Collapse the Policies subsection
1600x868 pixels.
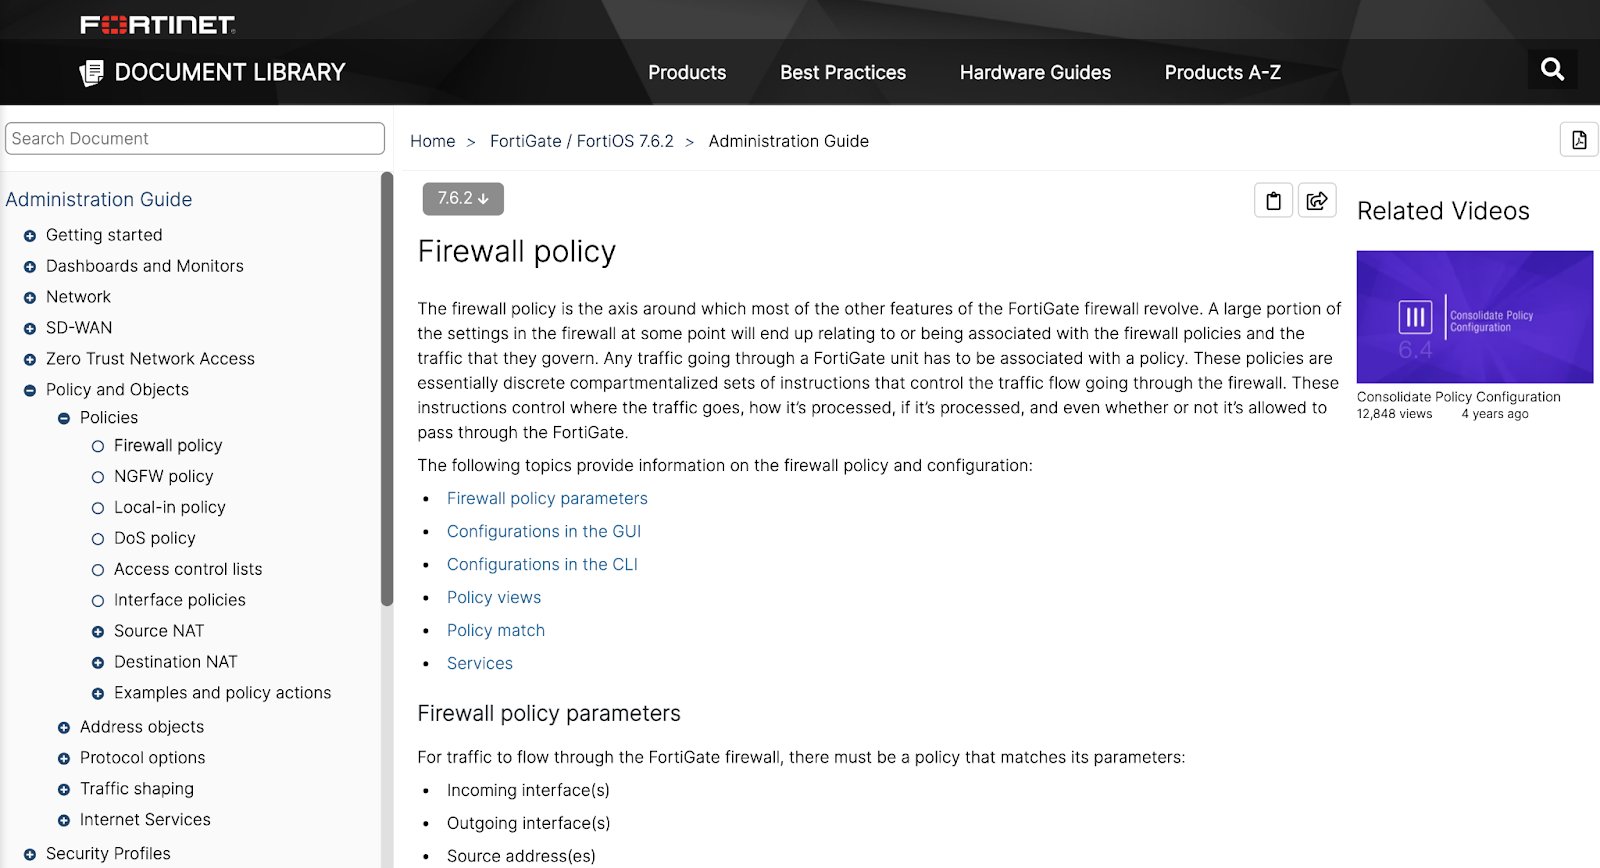pyautogui.click(x=64, y=418)
